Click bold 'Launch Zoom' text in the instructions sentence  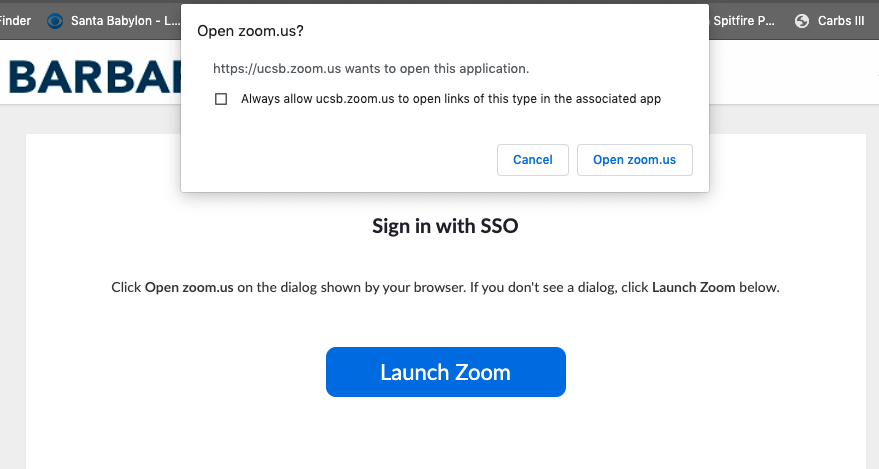coord(693,287)
